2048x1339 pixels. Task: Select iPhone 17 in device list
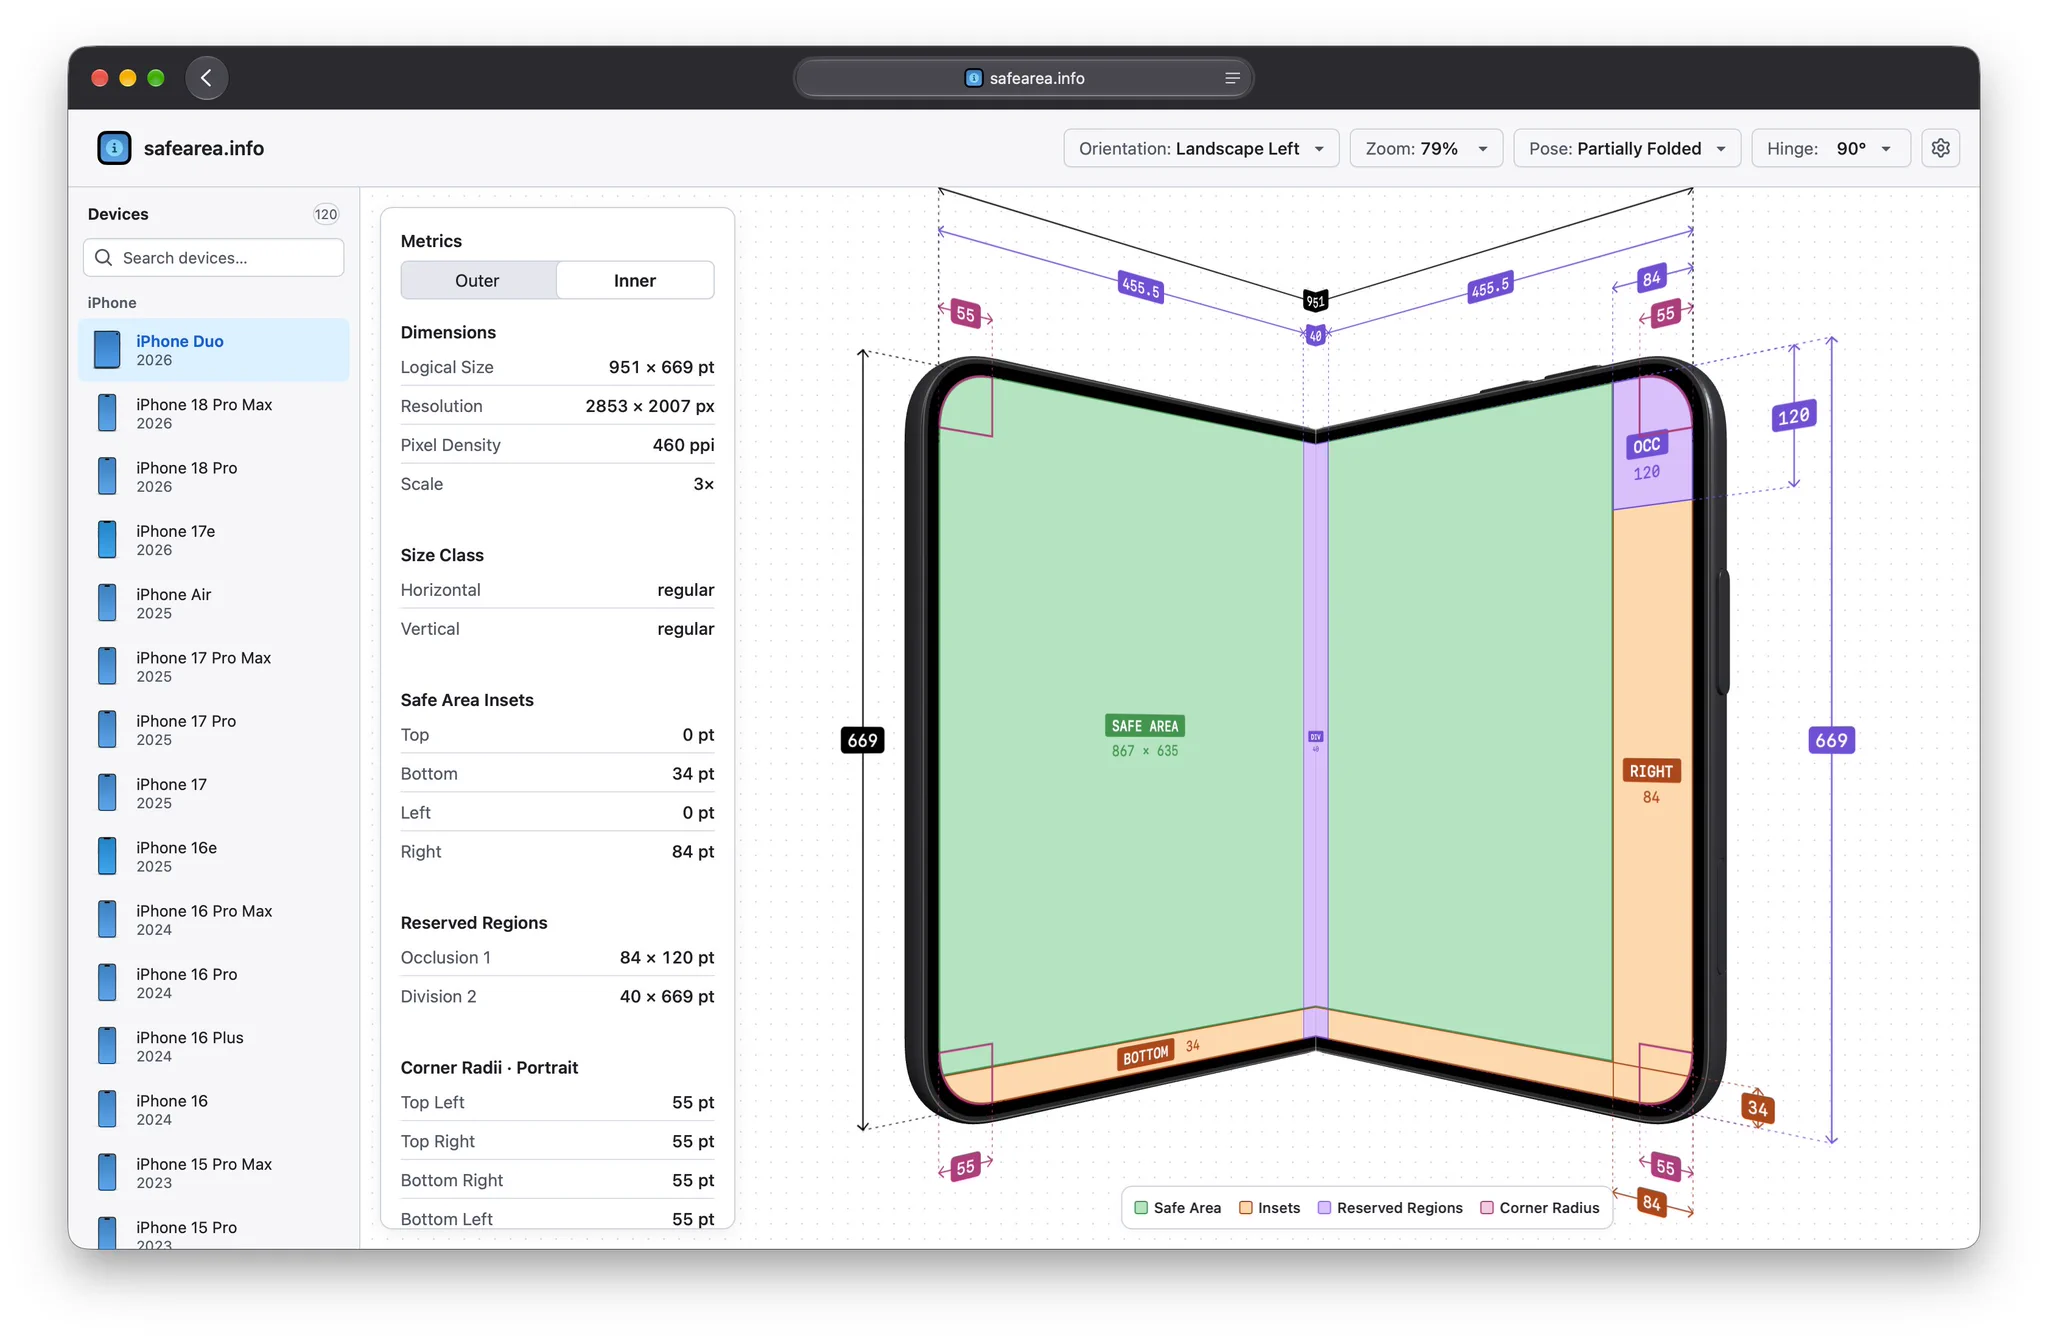[214, 793]
